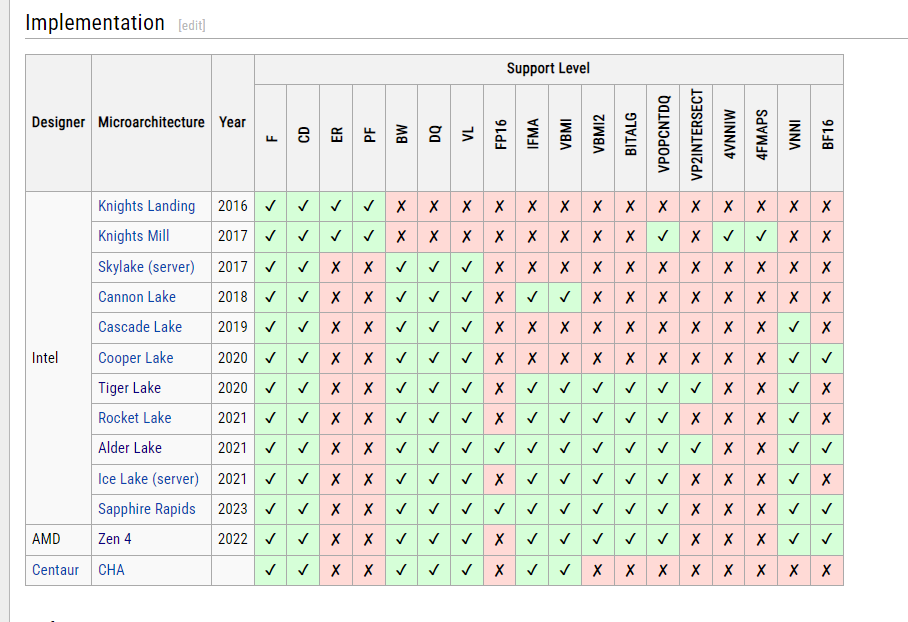The image size is (908, 622).
Task: Visit the Cooper Lake link
Action: coord(135,358)
